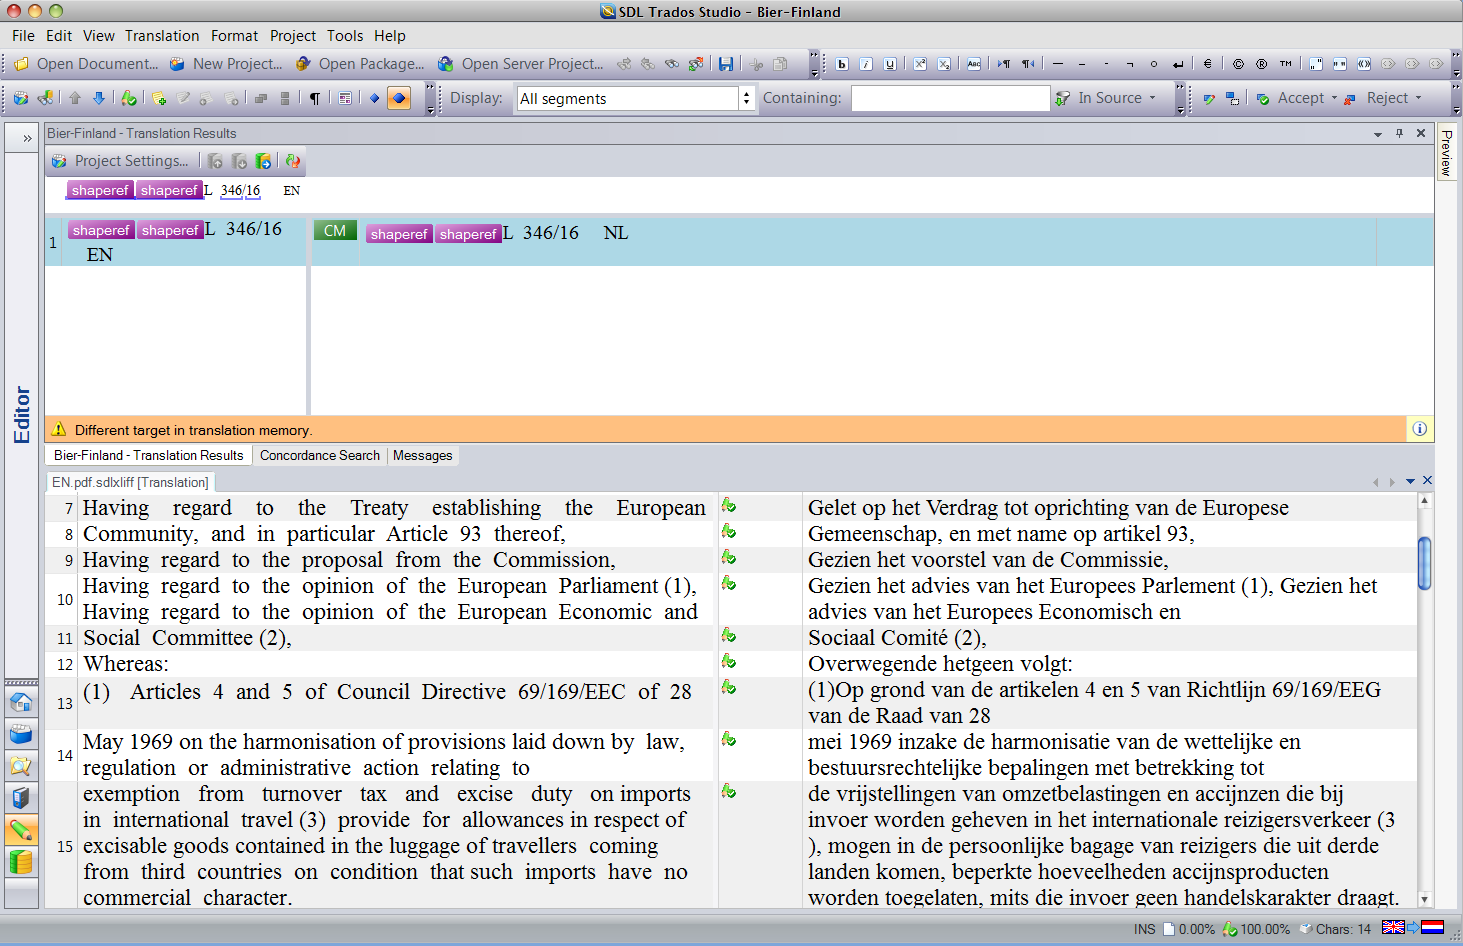This screenshot has height=946, width=1463.
Task: Expand the In Source filter dropdown
Action: 1152,98
